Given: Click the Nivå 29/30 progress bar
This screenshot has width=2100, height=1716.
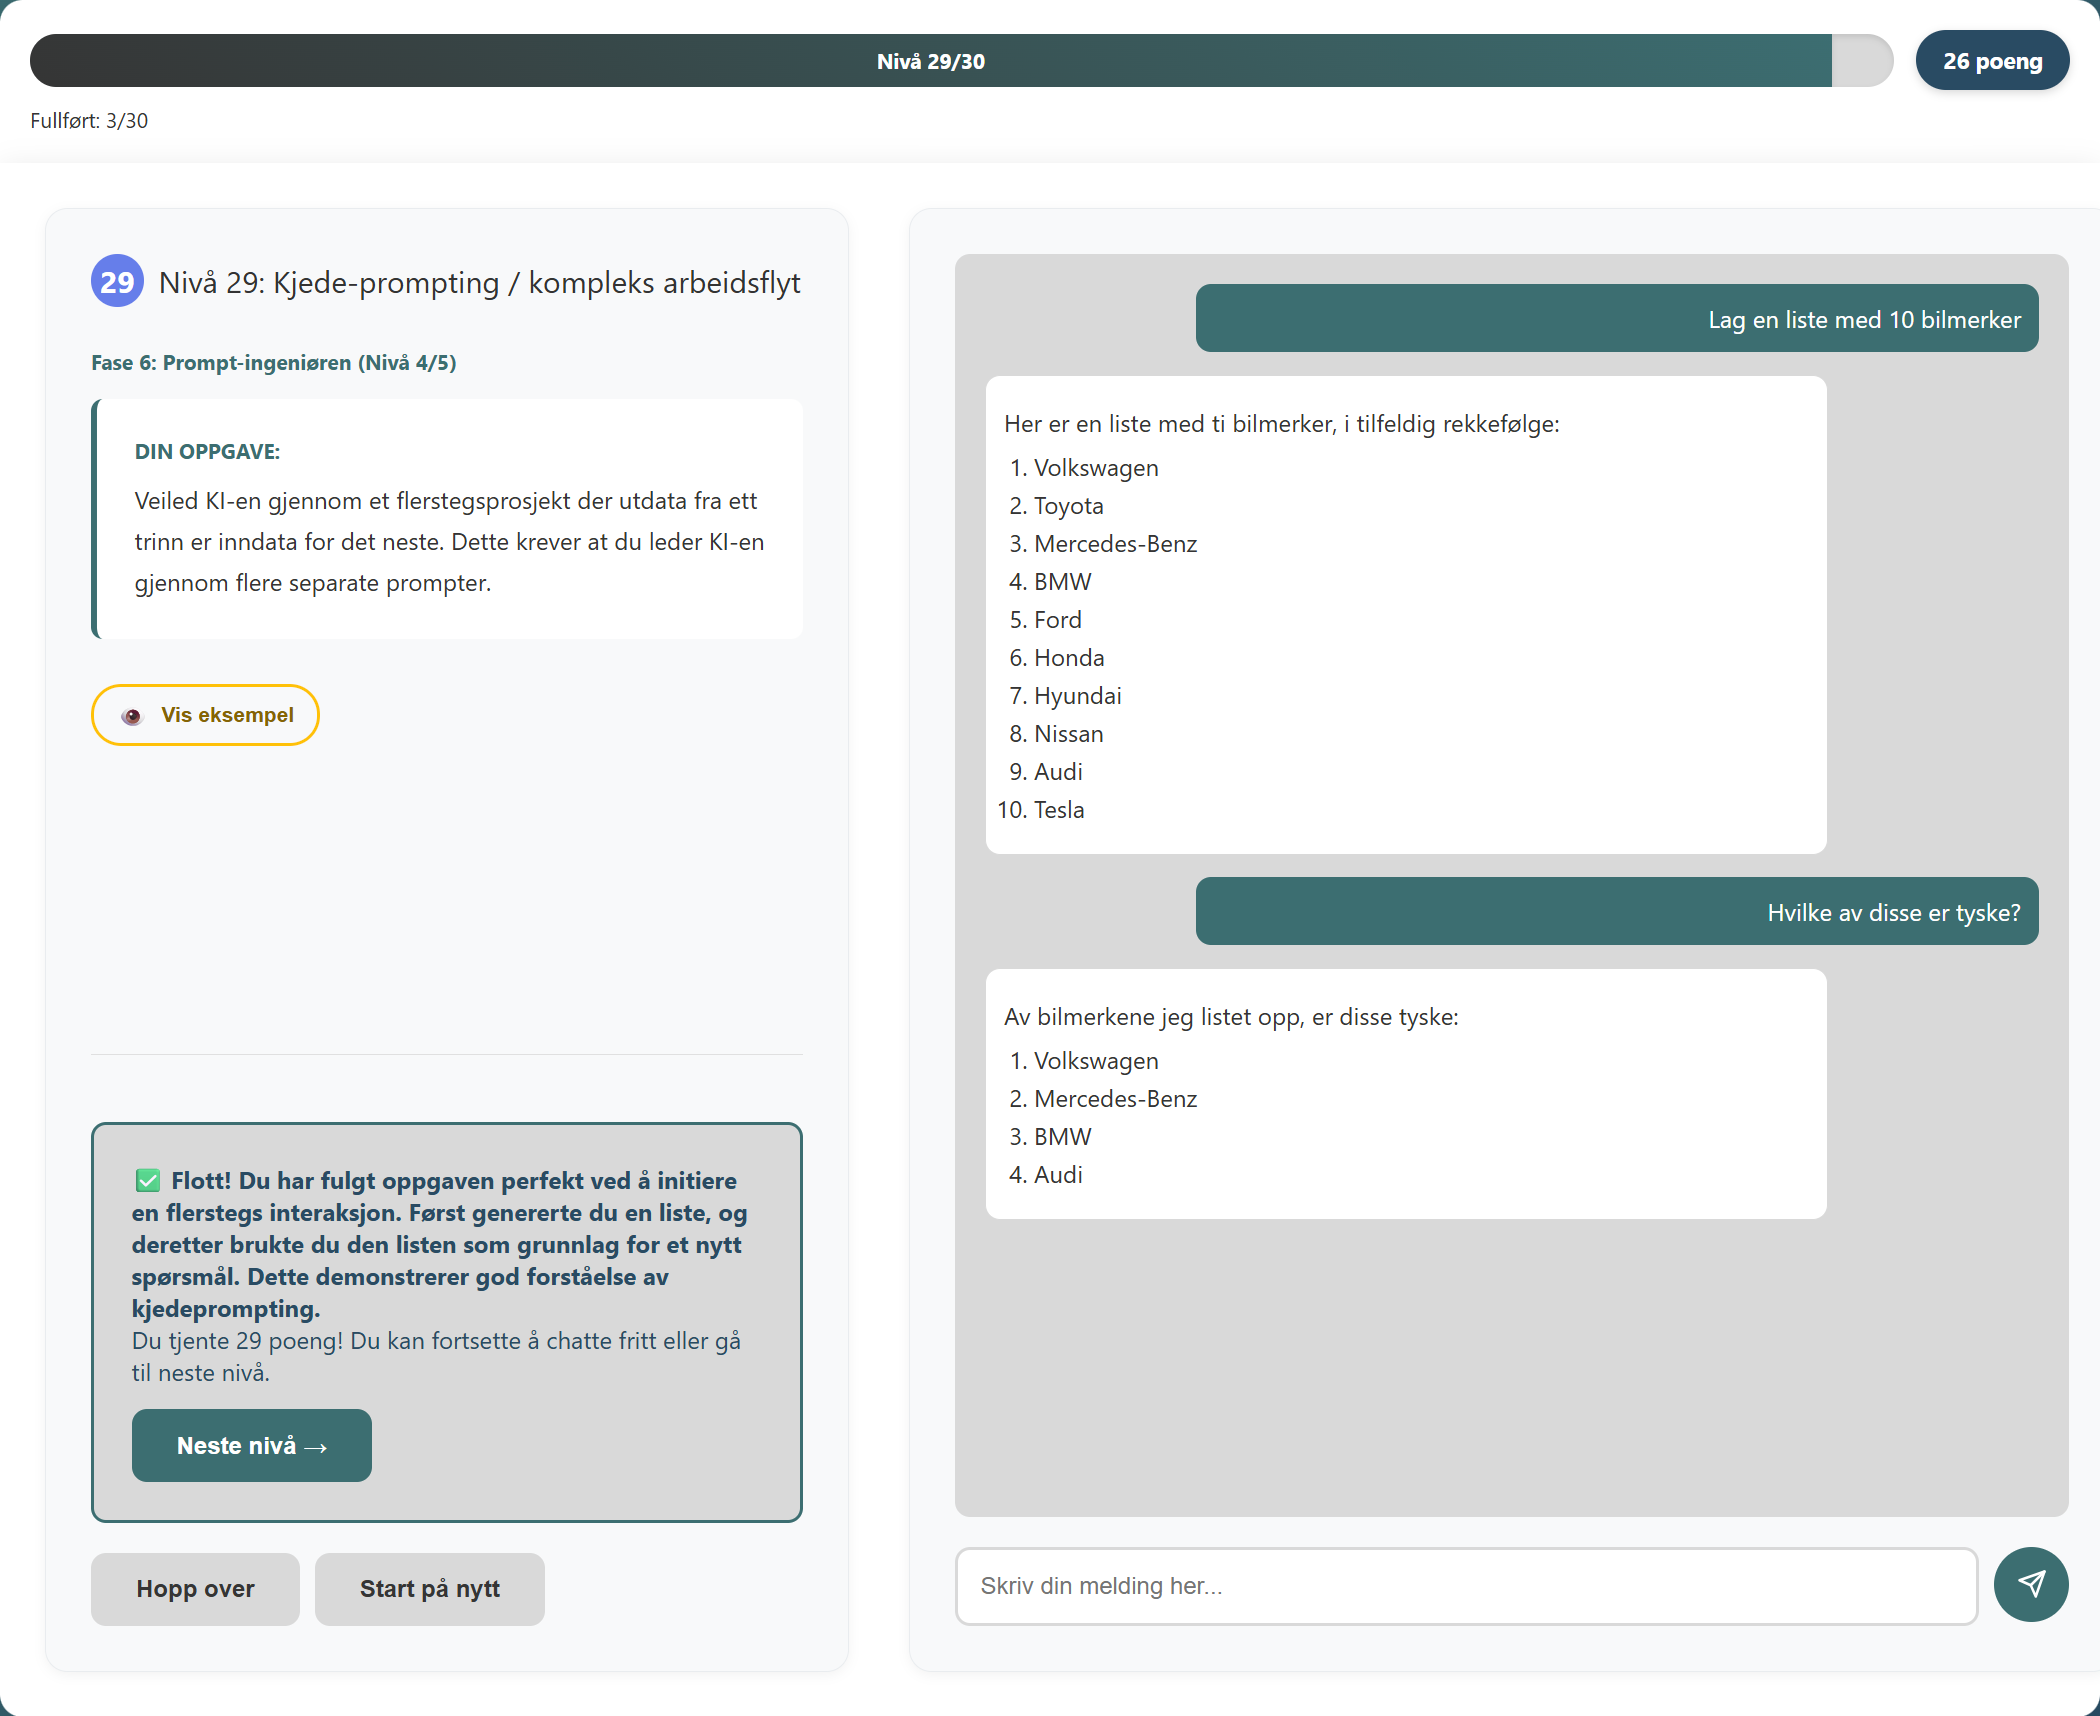Looking at the screenshot, I should [x=961, y=61].
